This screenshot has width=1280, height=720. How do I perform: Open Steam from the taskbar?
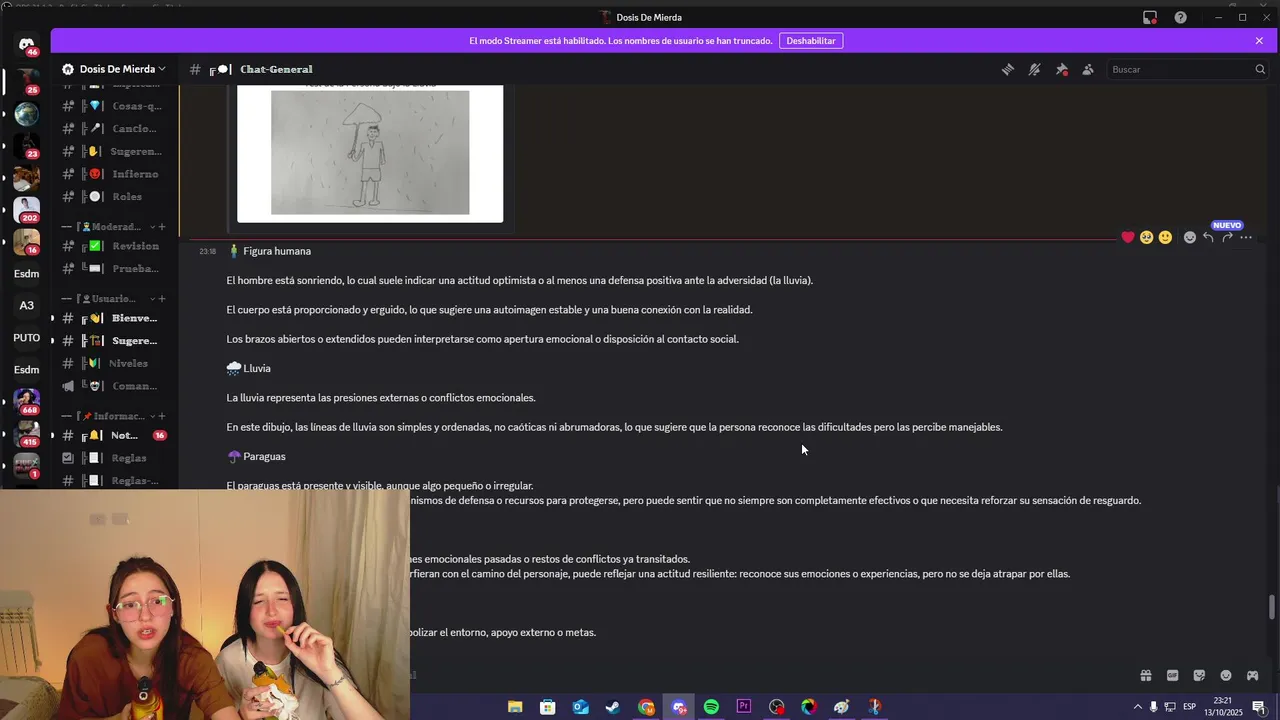click(613, 707)
